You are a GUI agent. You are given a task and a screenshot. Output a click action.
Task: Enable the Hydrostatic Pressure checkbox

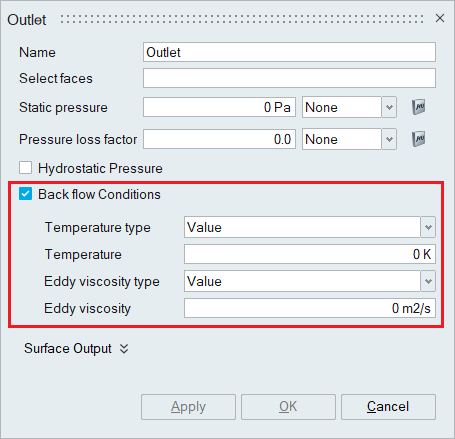click(26, 168)
